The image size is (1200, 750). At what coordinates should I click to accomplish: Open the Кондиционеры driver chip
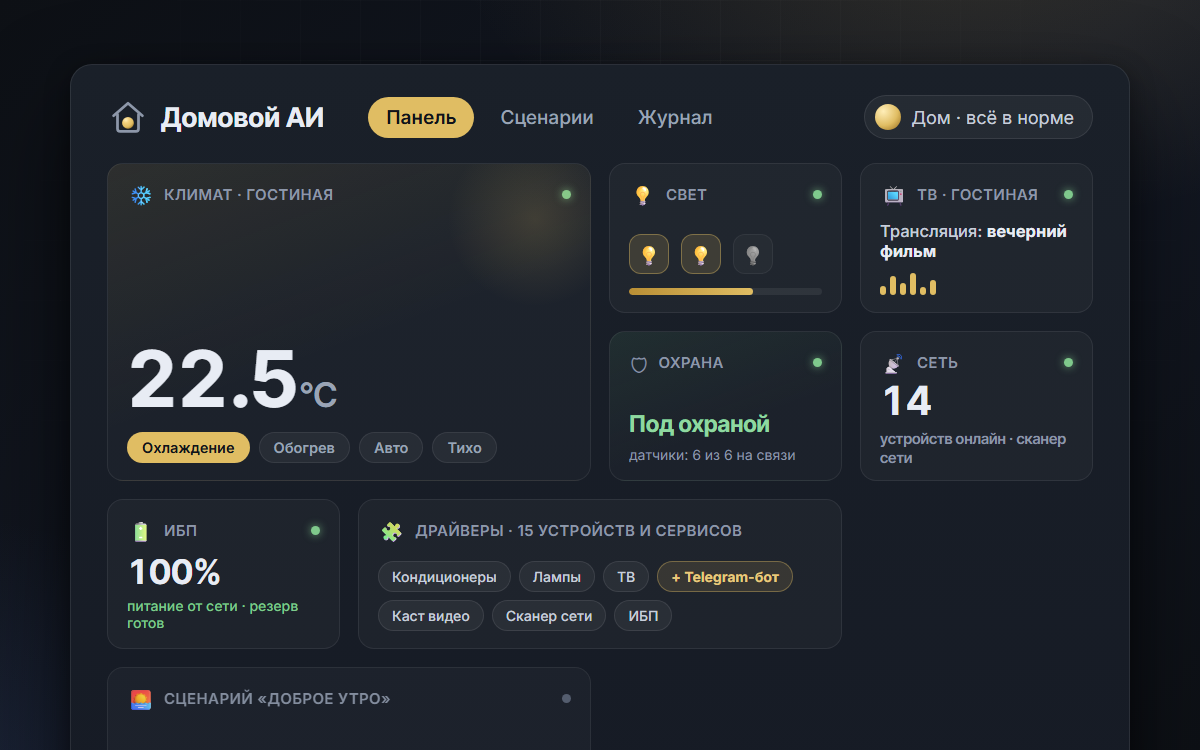(x=444, y=577)
